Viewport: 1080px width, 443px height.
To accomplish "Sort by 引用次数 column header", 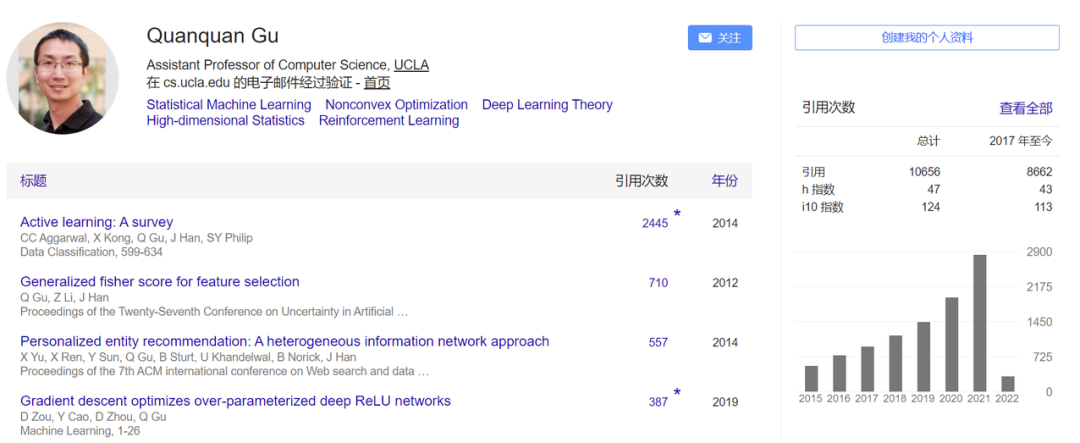I will (641, 181).
